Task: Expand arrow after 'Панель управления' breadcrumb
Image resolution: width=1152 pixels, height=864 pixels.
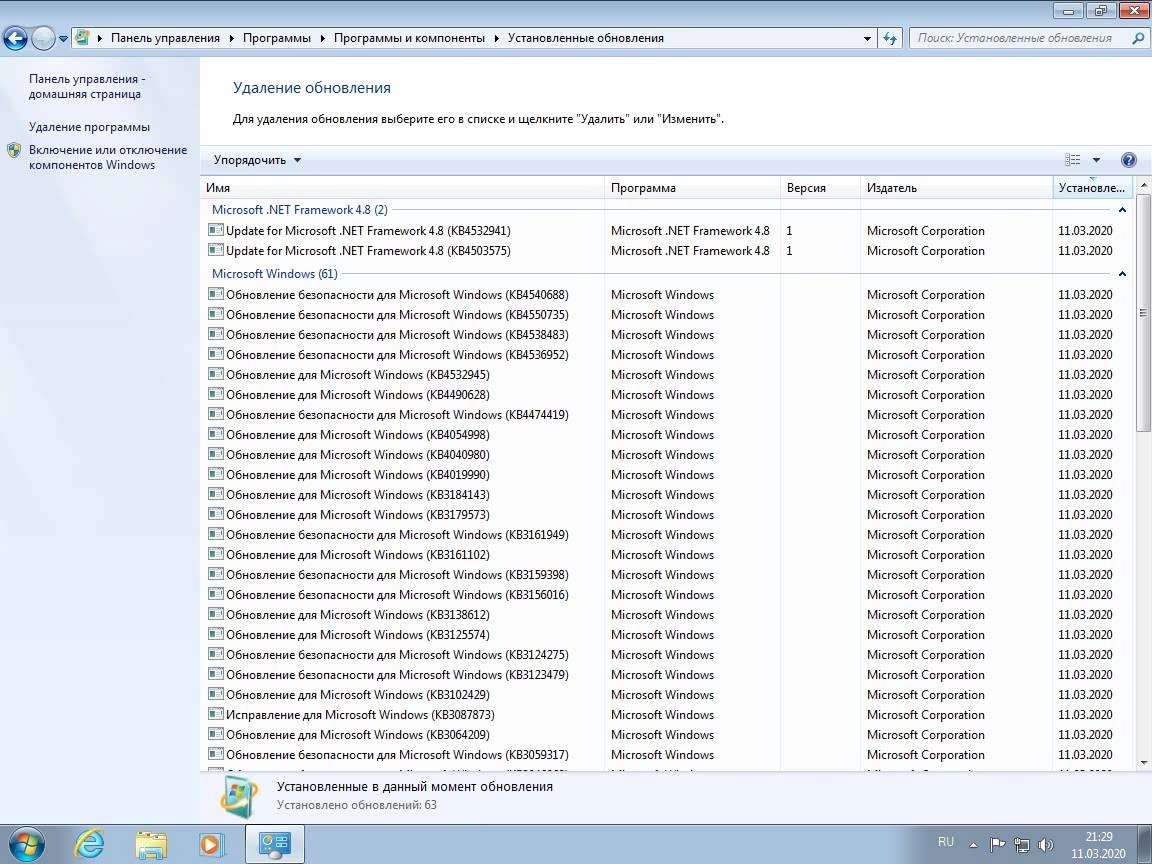Action: [231, 38]
